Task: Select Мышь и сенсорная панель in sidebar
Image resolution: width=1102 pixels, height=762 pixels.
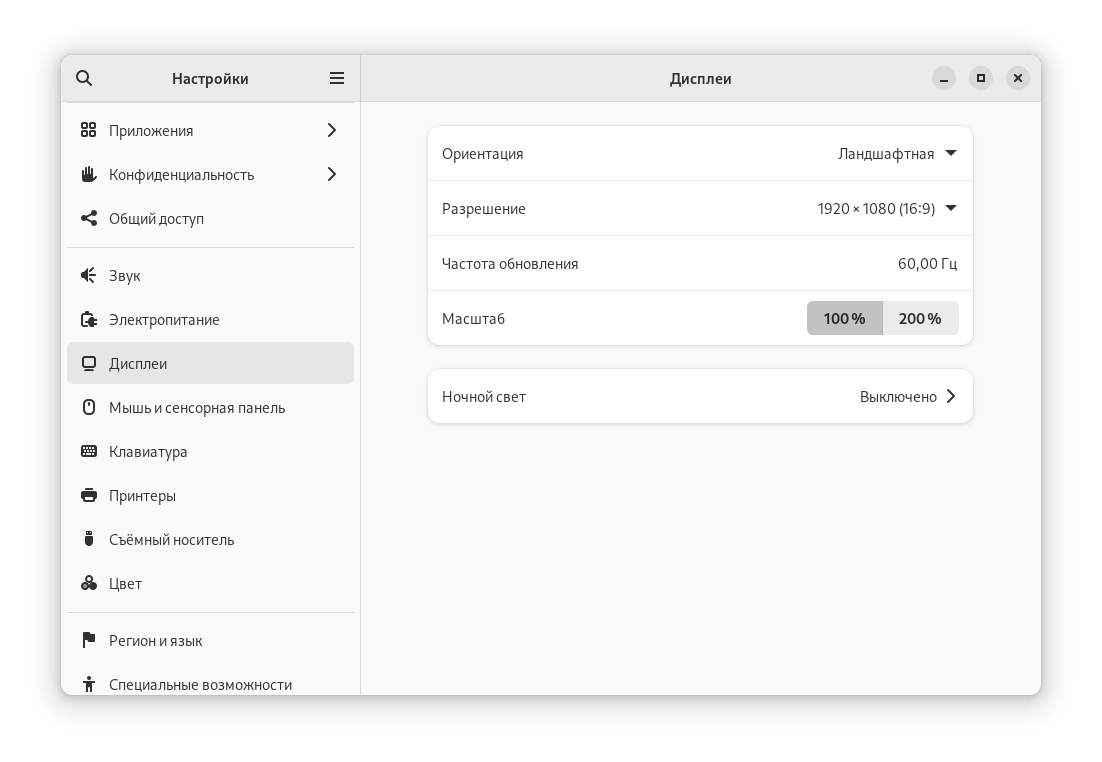Action: click(x=197, y=407)
